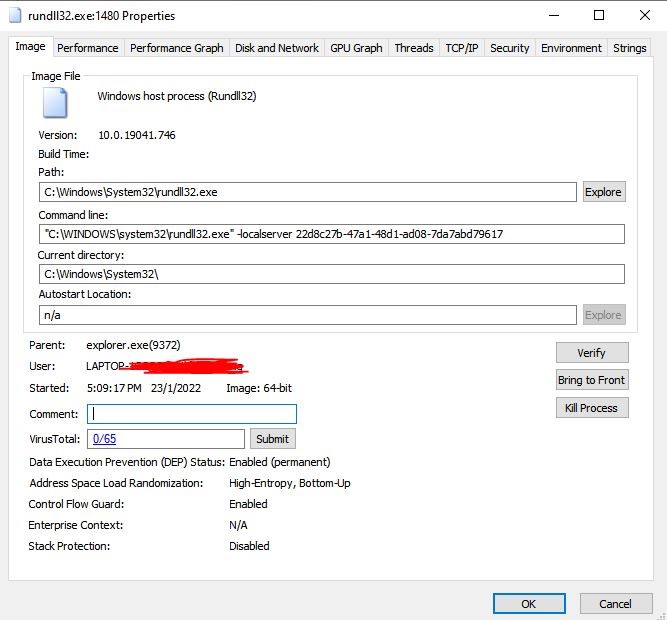
Task: Click the Control Flow Guard Enabled value
Action: click(248, 504)
